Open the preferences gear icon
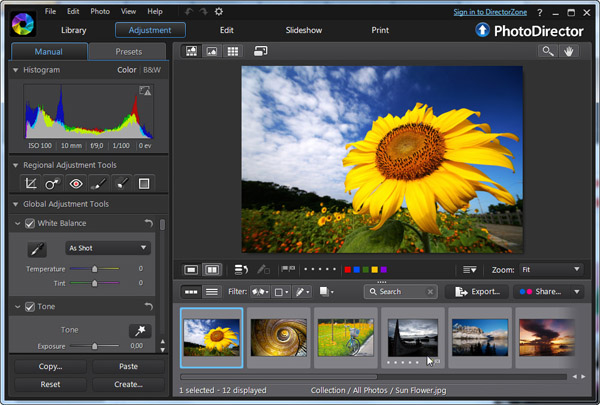The width and height of the screenshot is (600, 405). pos(219,11)
